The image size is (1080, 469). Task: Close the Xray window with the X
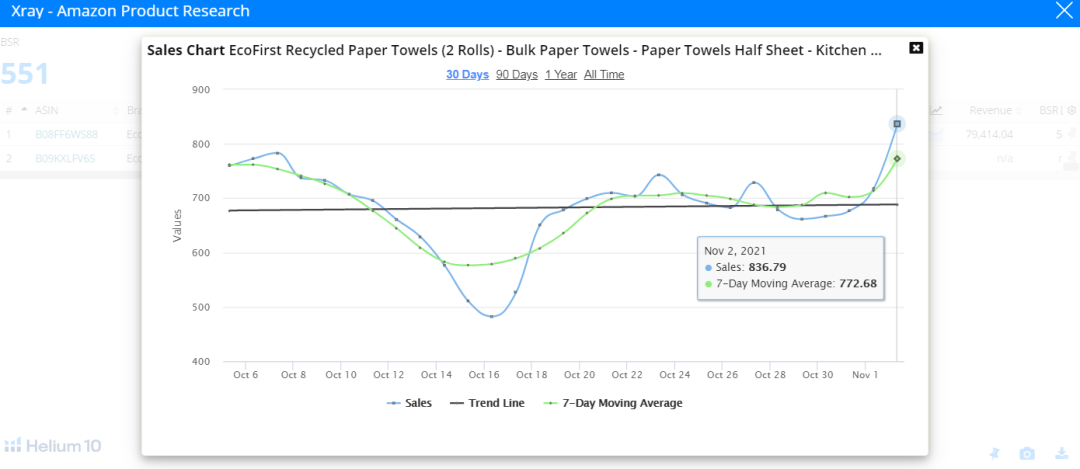(1064, 11)
